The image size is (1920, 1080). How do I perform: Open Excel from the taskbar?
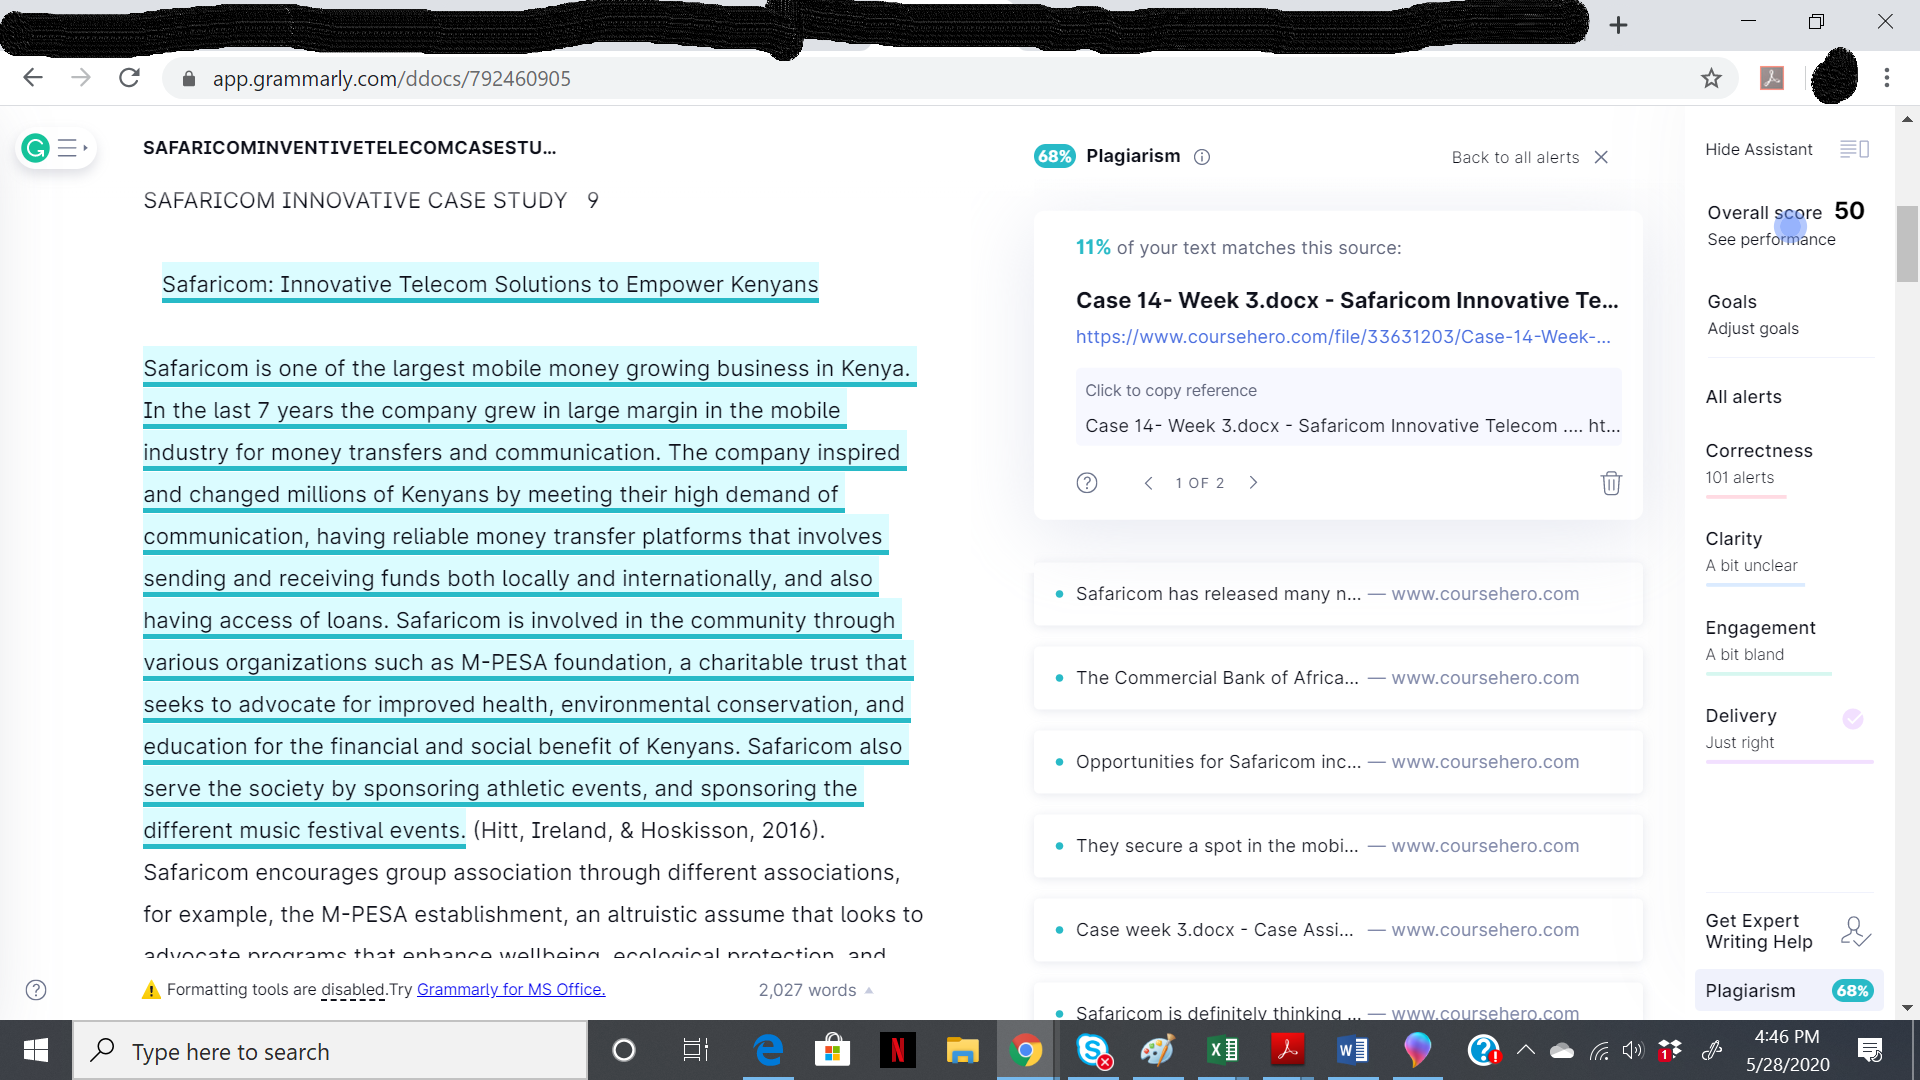tap(1222, 1050)
